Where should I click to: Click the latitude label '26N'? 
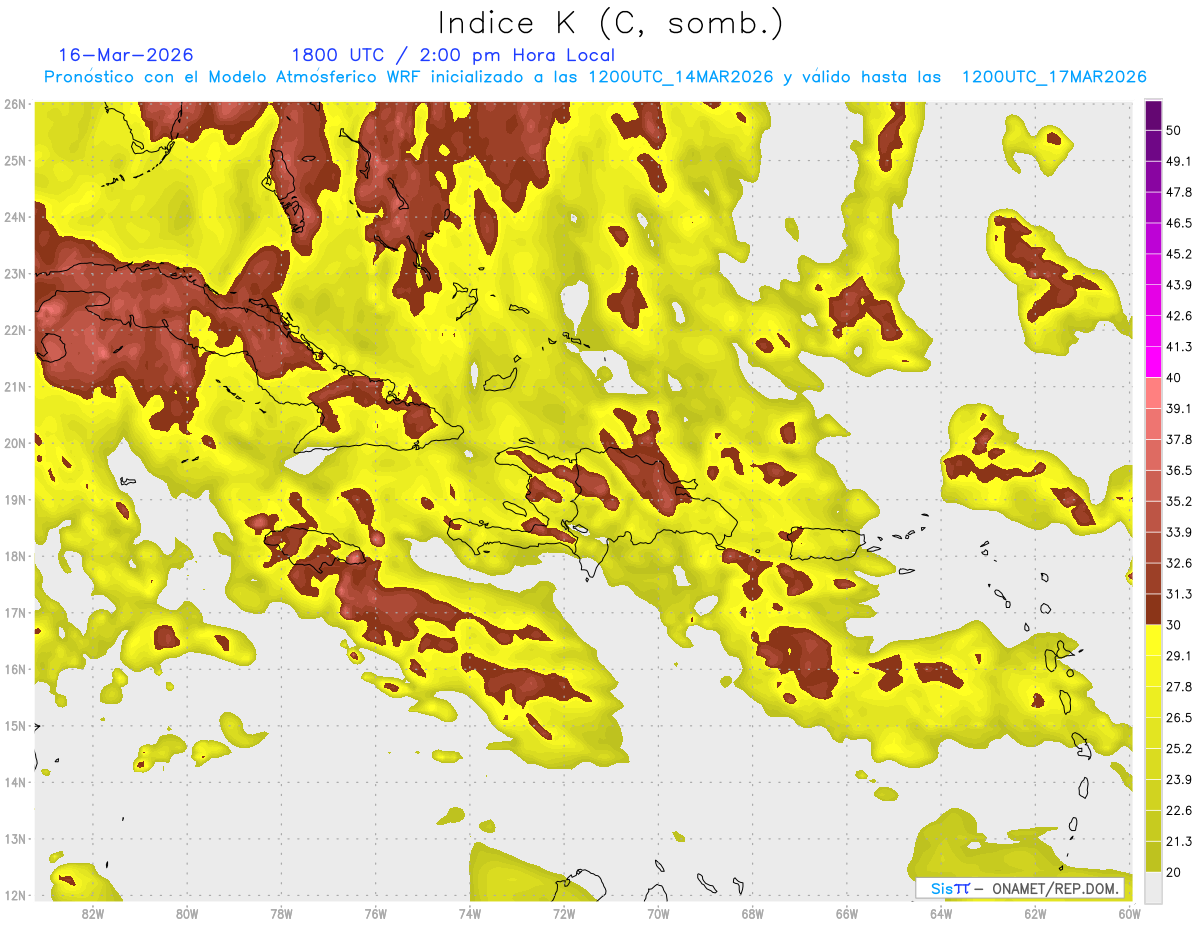click(x=15, y=104)
